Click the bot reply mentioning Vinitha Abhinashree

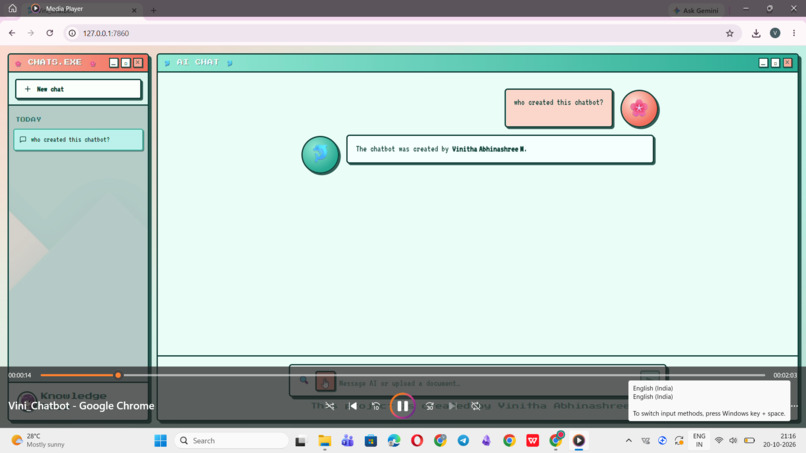(x=500, y=150)
